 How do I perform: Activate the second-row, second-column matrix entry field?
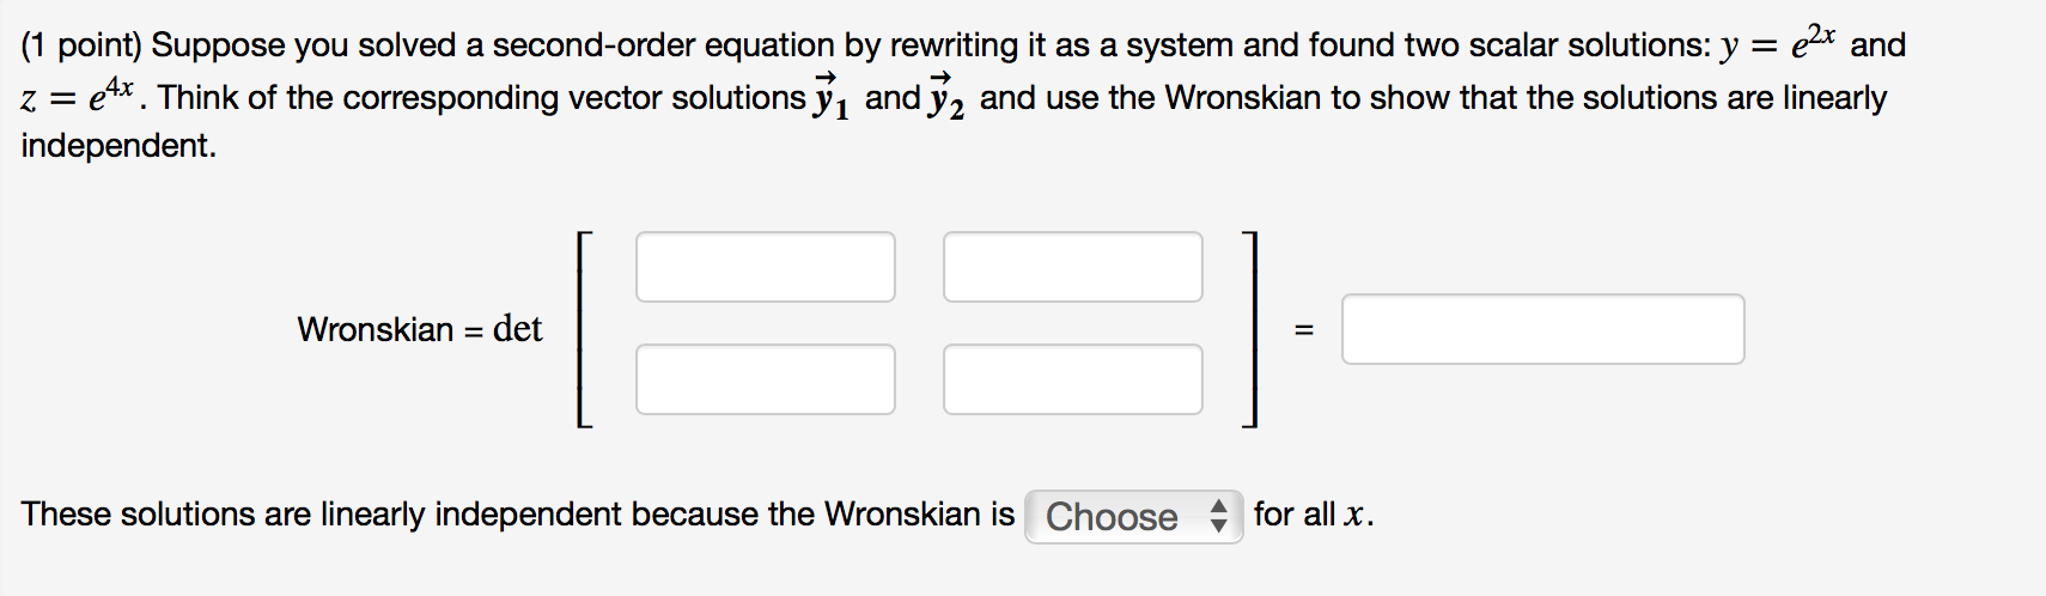(1073, 379)
